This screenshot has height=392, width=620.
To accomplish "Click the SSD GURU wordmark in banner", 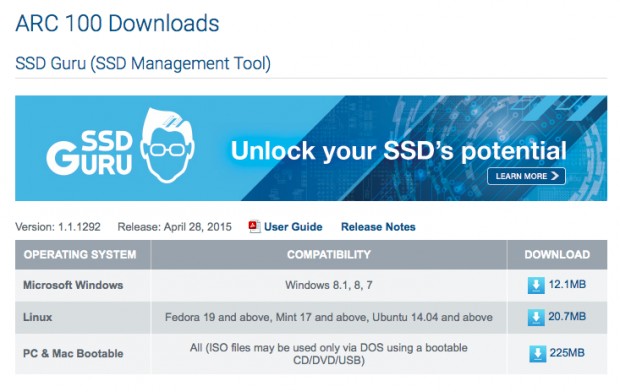I will (89, 153).
